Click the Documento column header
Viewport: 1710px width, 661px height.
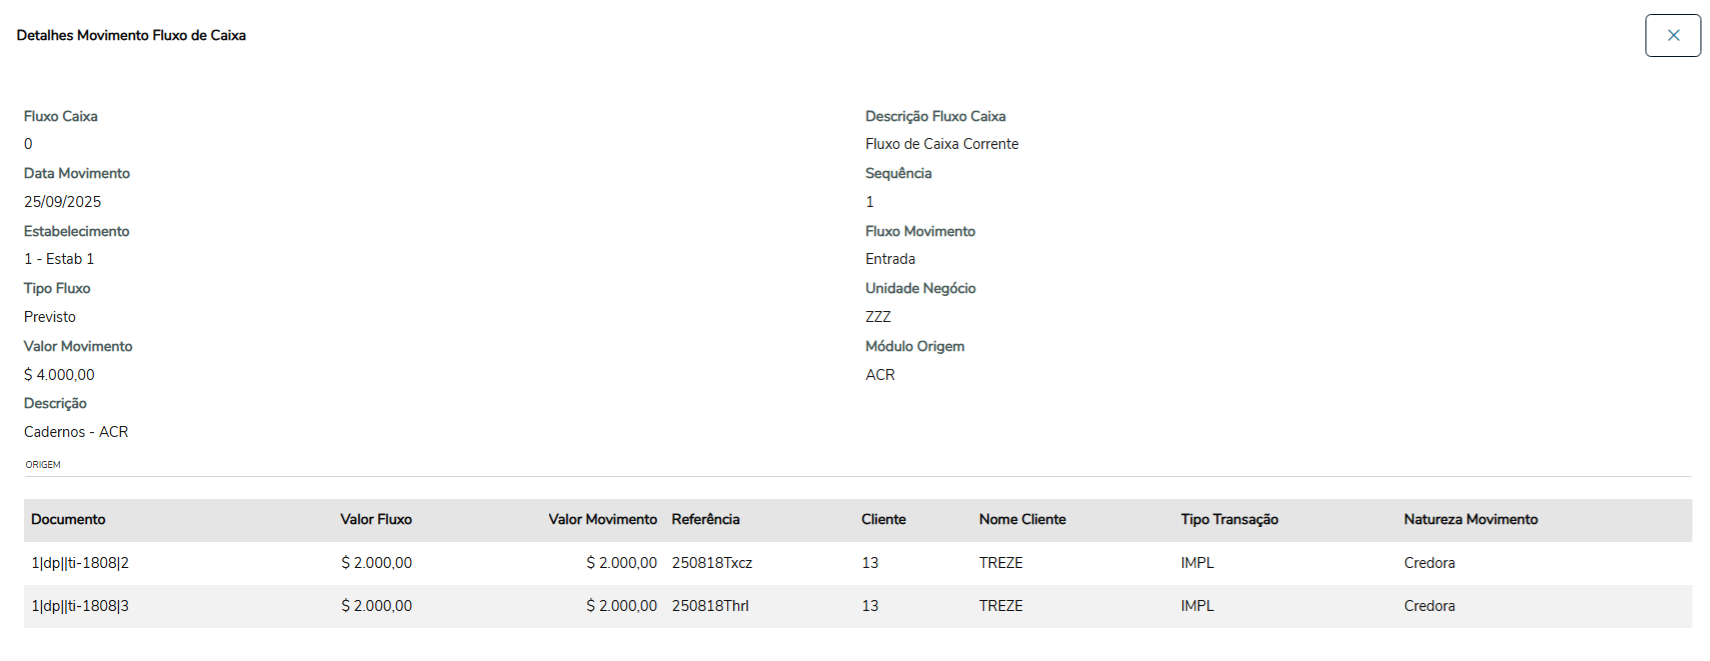point(68,520)
